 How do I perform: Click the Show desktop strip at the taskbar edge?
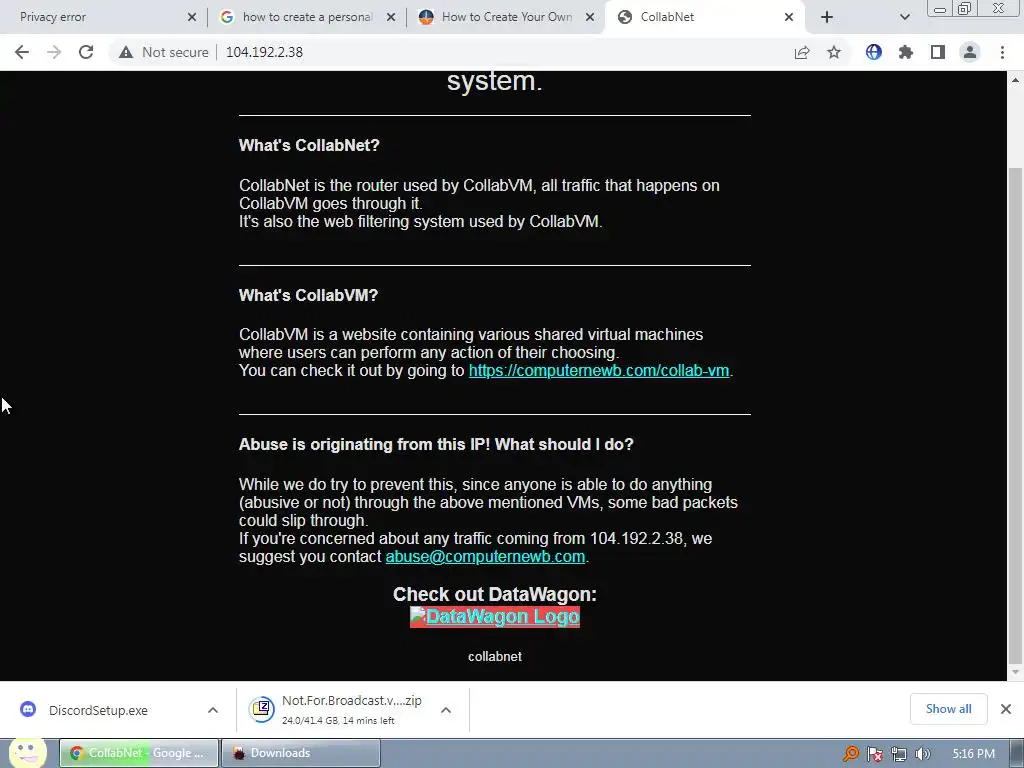(1019, 753)
